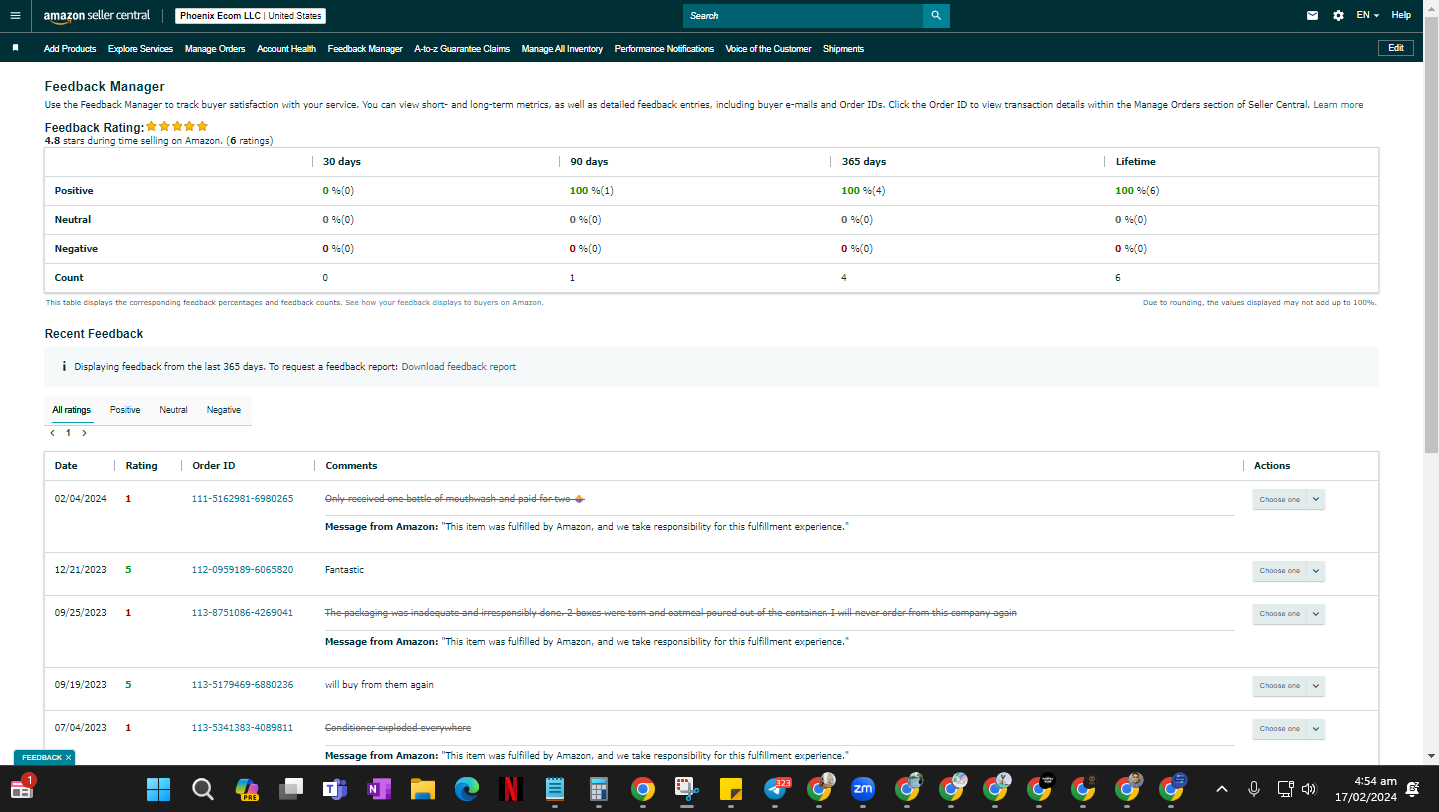Open order 113-8751086-4269041 link
Screen dimensions: 1439x812
[242, 613]
